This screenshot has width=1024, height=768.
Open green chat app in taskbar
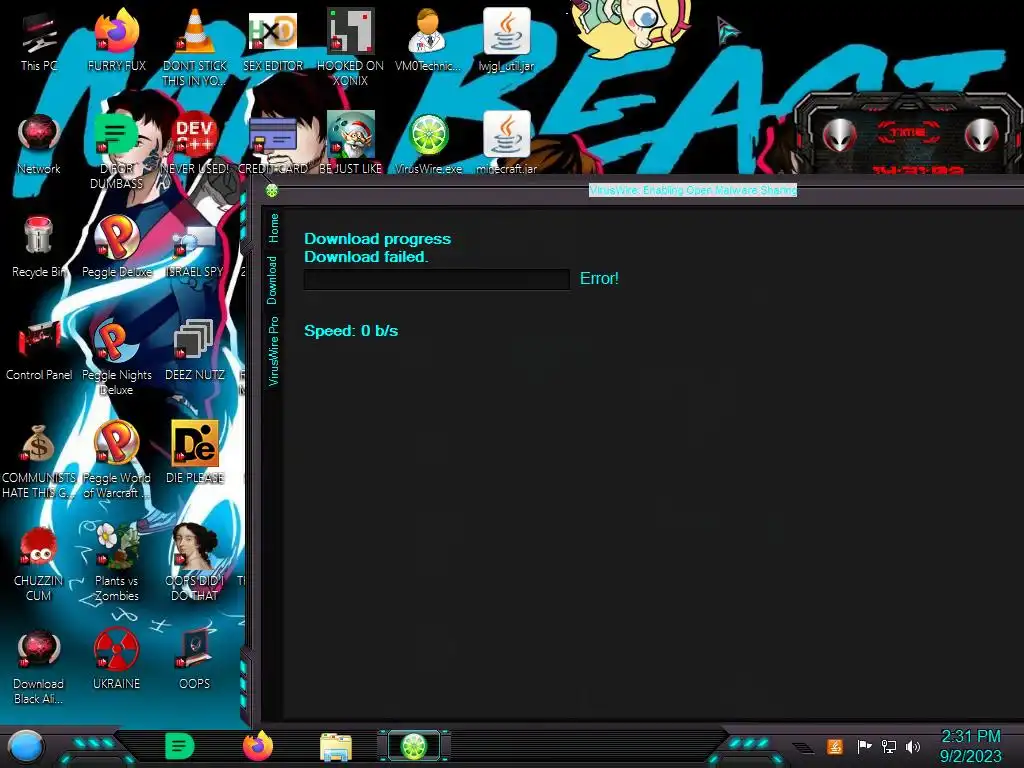[180, 746]
